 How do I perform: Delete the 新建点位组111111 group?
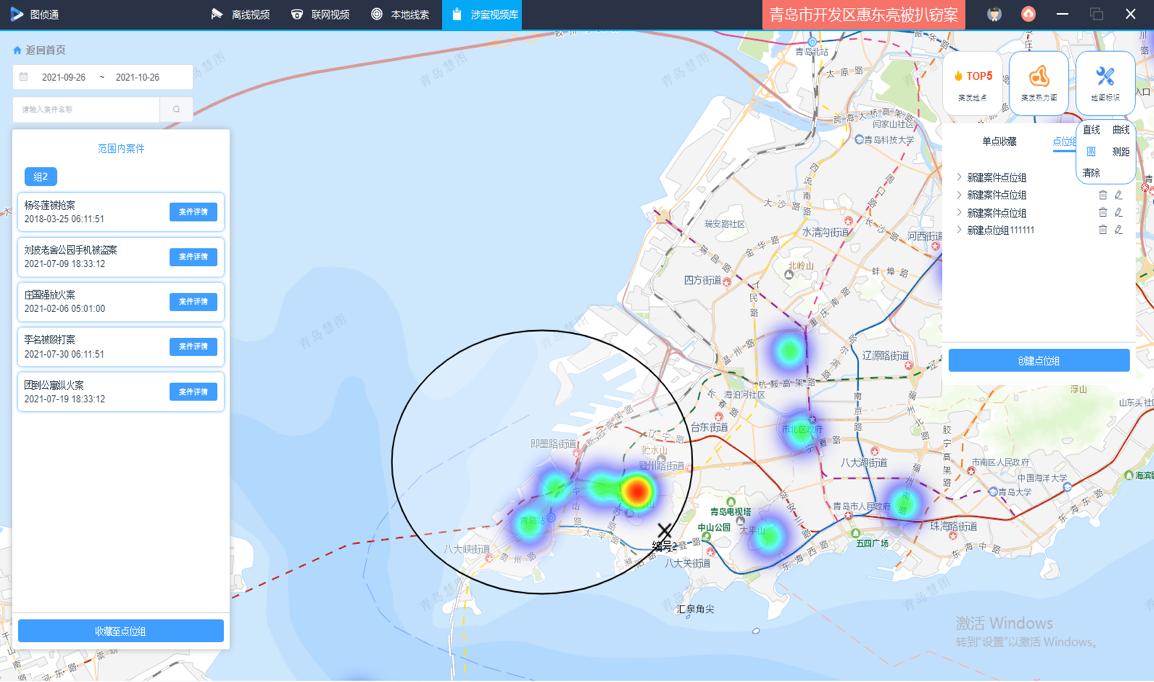1103,230
